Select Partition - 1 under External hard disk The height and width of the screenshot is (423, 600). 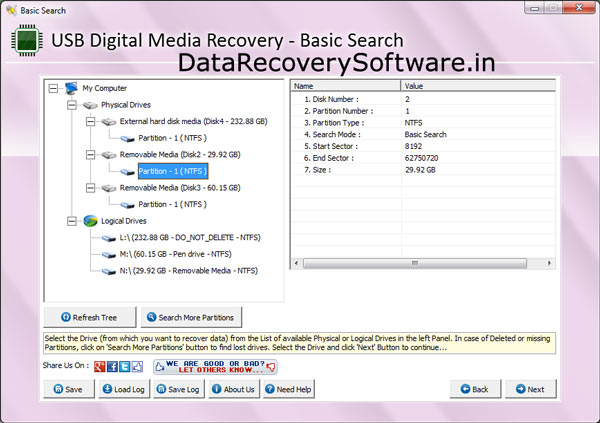coord(172,138)
